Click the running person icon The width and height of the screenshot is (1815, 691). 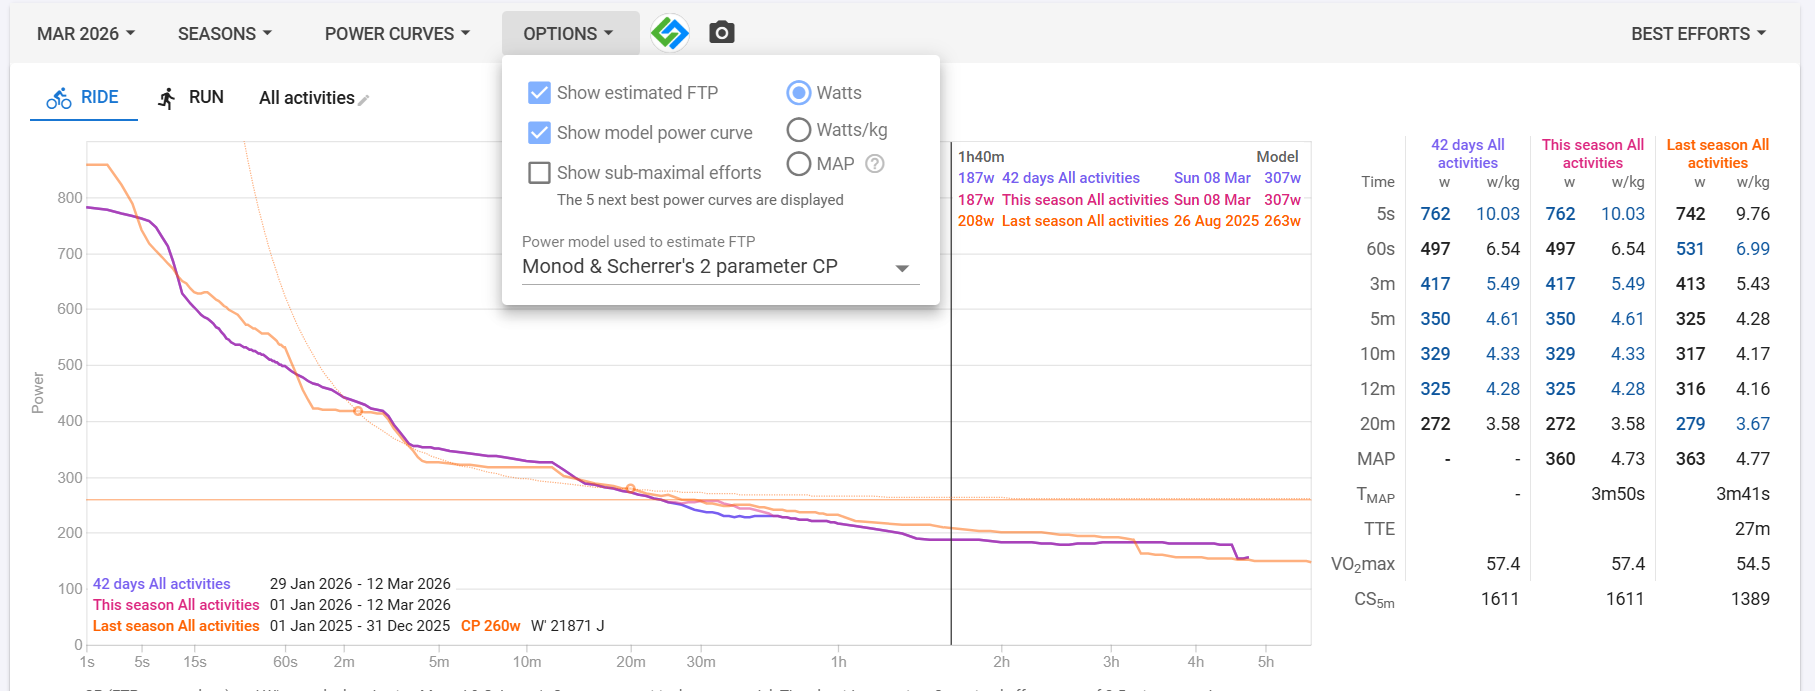click(x=167, y=98)
